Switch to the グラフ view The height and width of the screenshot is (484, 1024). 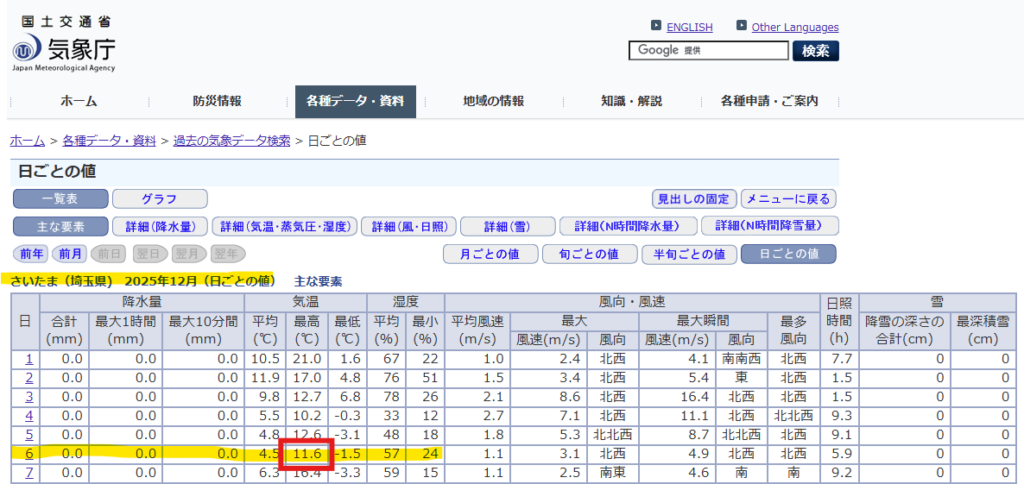(159, 199)
